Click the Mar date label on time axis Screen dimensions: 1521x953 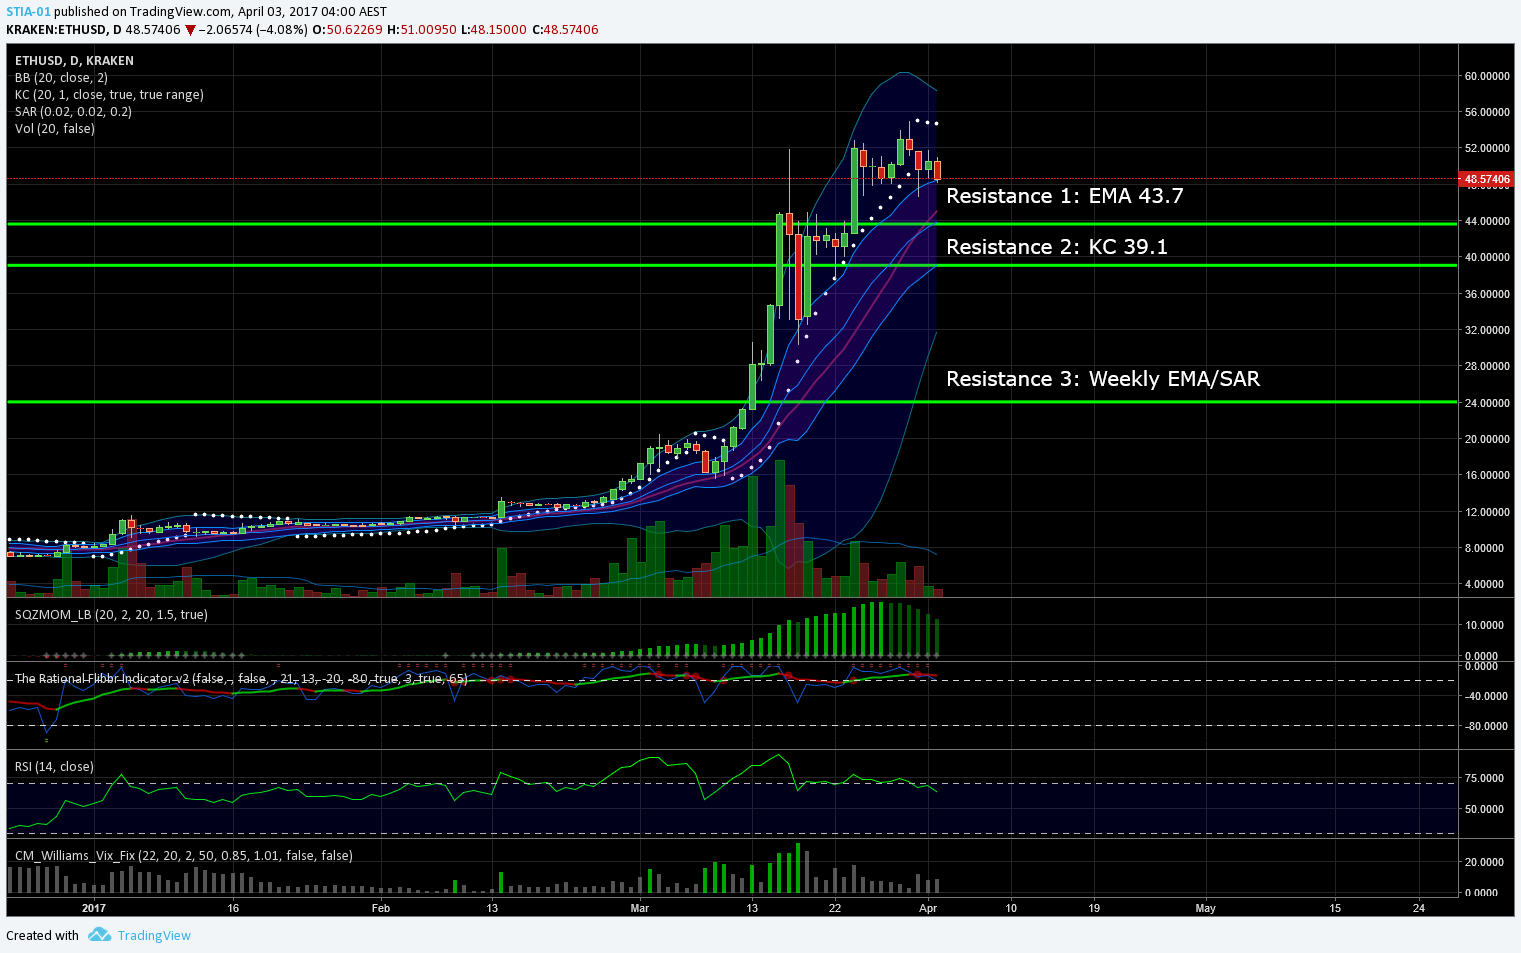point(640,908)
